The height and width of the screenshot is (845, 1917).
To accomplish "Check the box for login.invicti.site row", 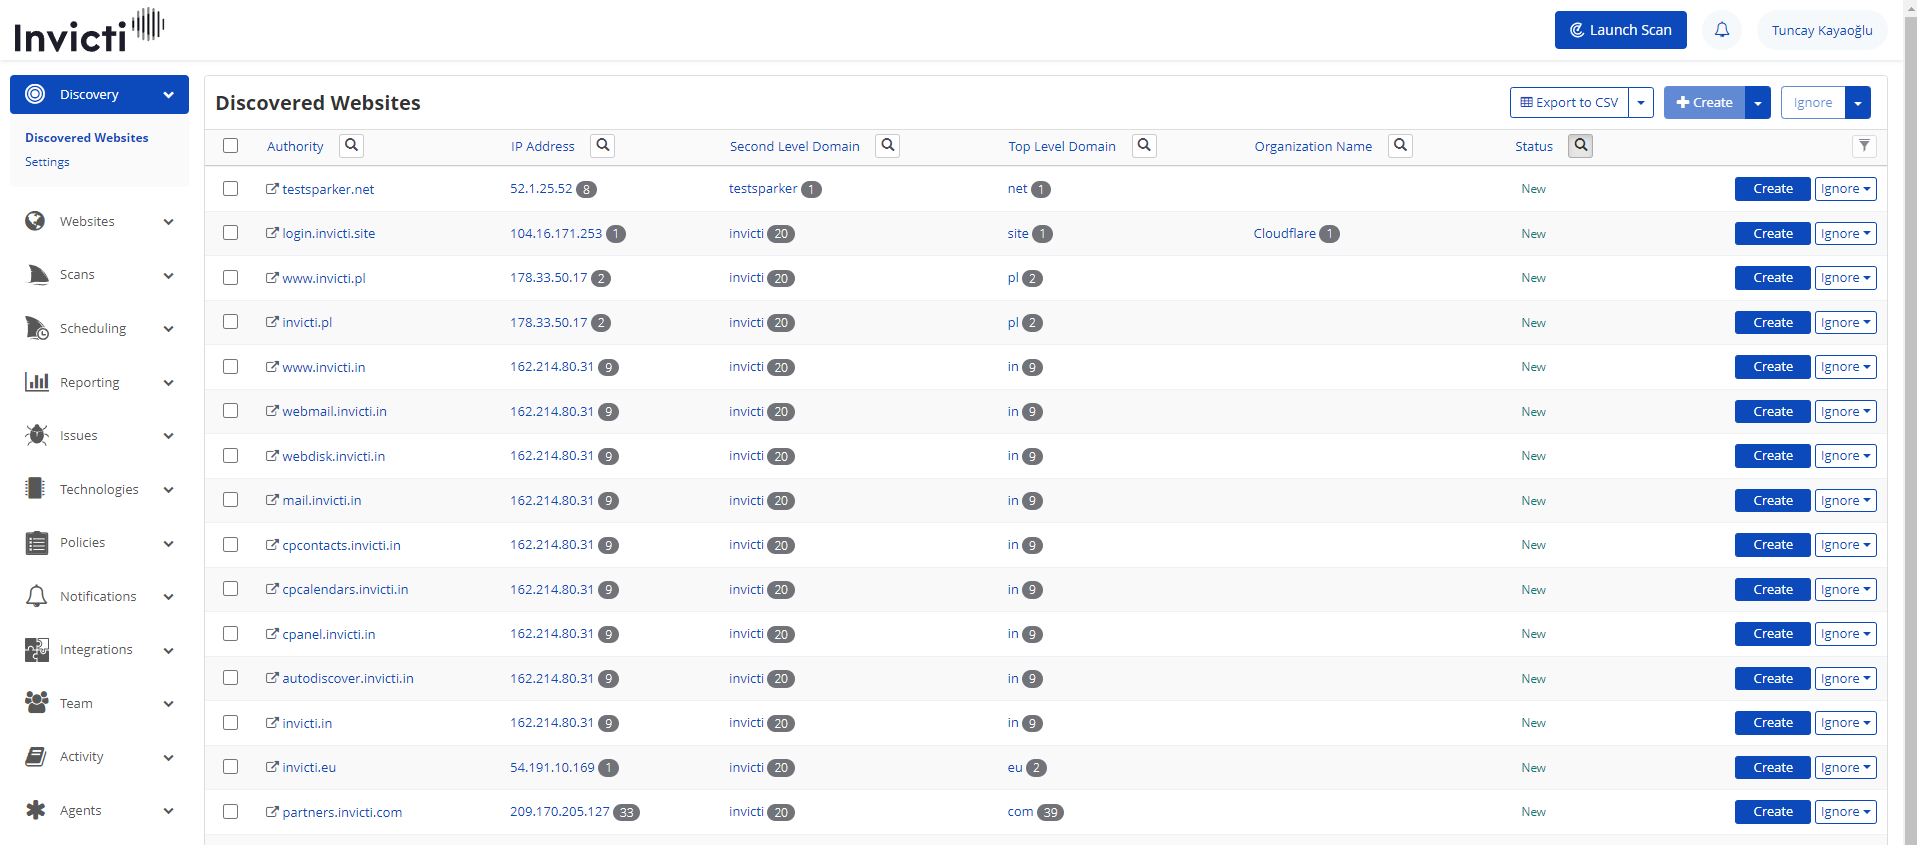I will pyautogui.click(x=231, y=233).
